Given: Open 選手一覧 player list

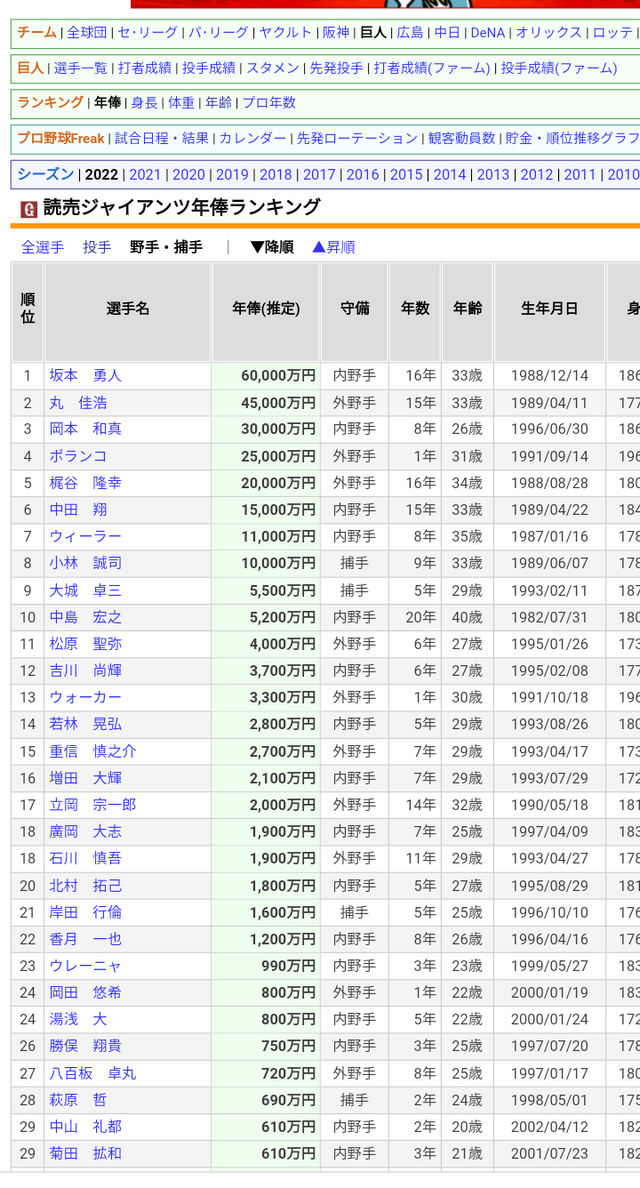Looking at the screenshot, I should (81, 68).
